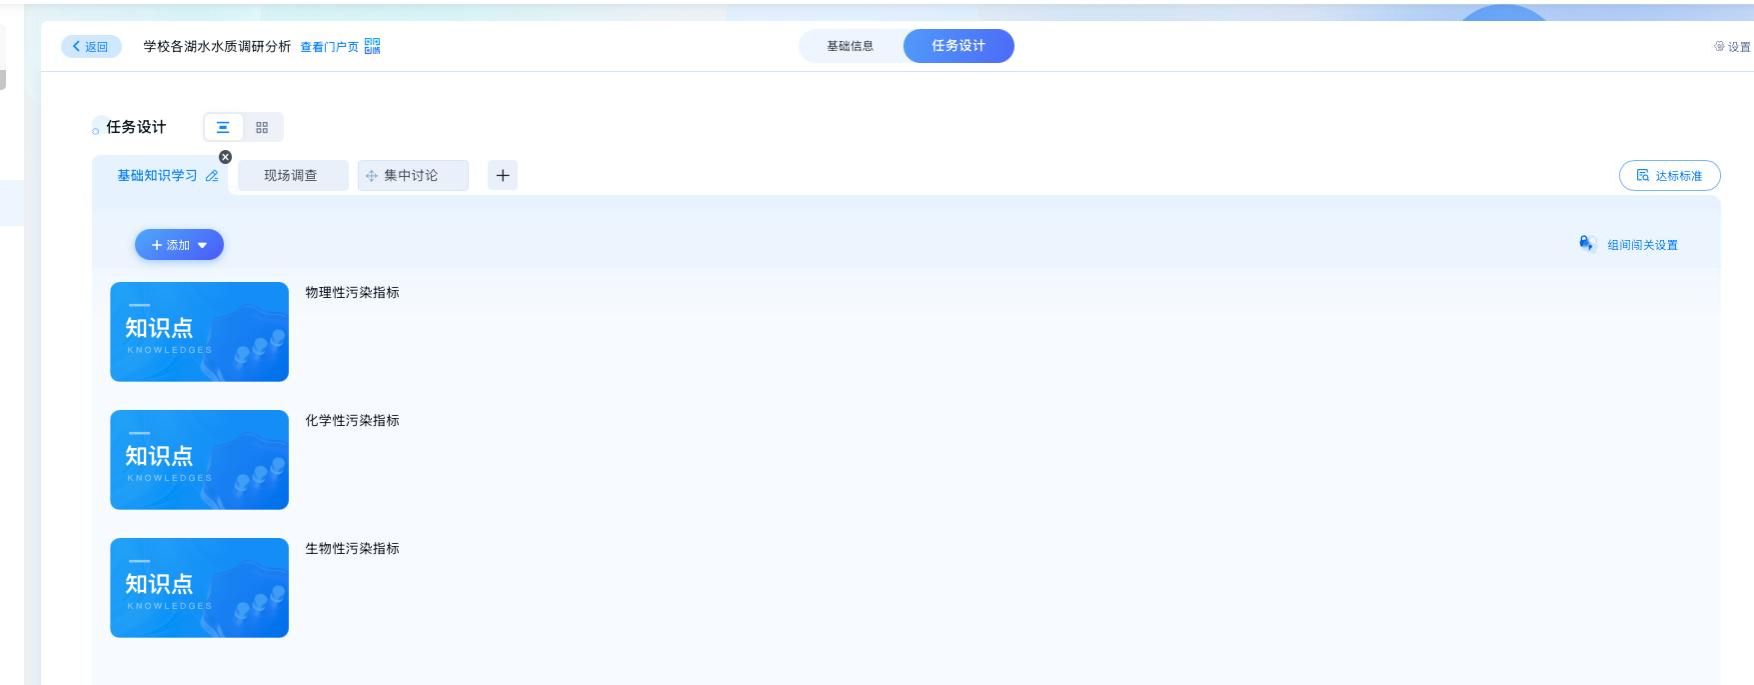Click the 达标标准 button

tap(1669, 176)
